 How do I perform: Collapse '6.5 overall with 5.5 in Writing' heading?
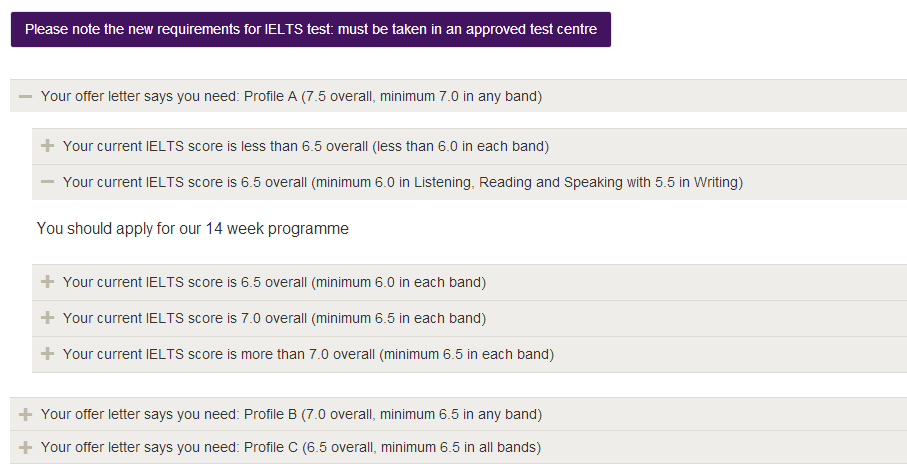coord(400,182)
